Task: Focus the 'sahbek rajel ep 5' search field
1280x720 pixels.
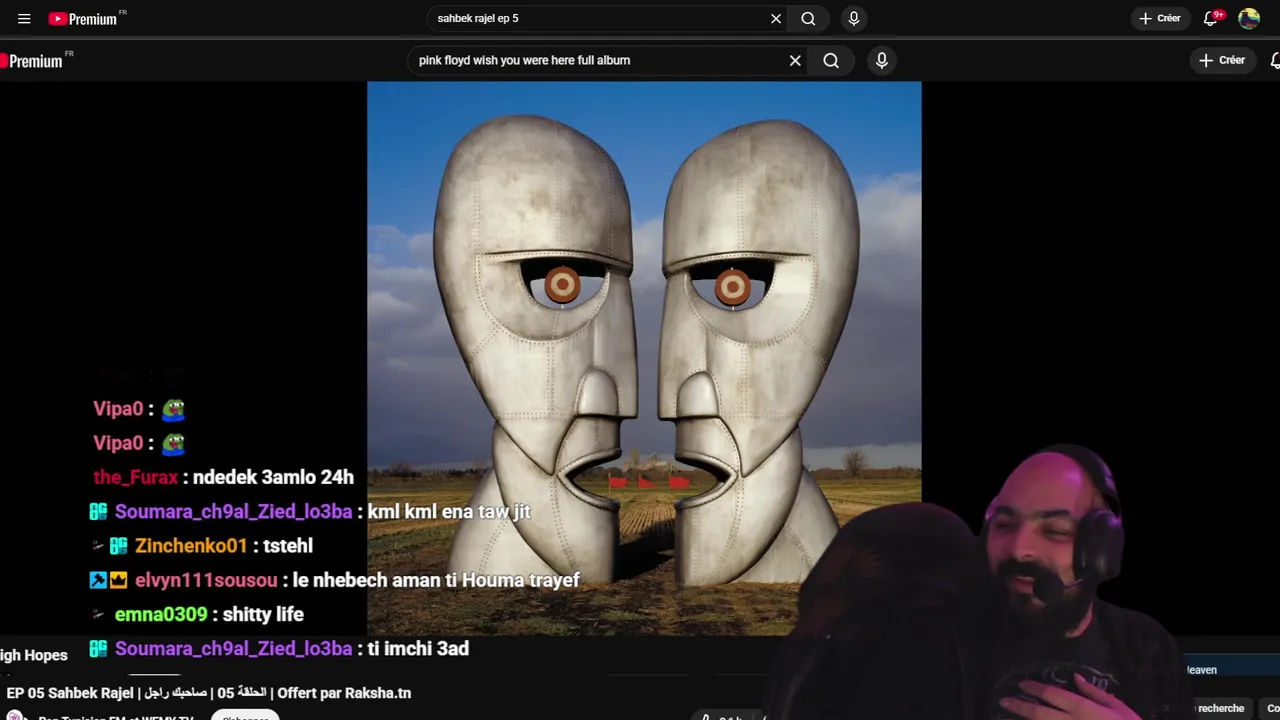Action: [600, 18]
